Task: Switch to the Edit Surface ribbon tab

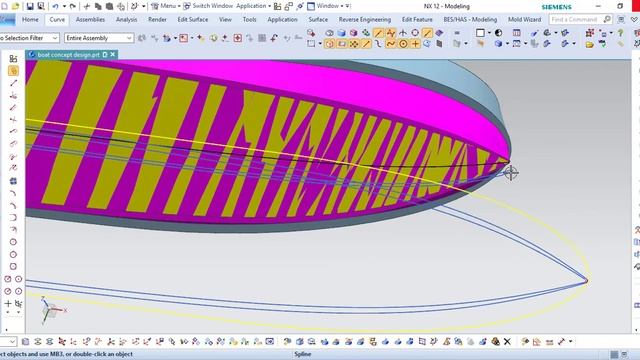Action: pyautogui.click(x=193, y=19)
